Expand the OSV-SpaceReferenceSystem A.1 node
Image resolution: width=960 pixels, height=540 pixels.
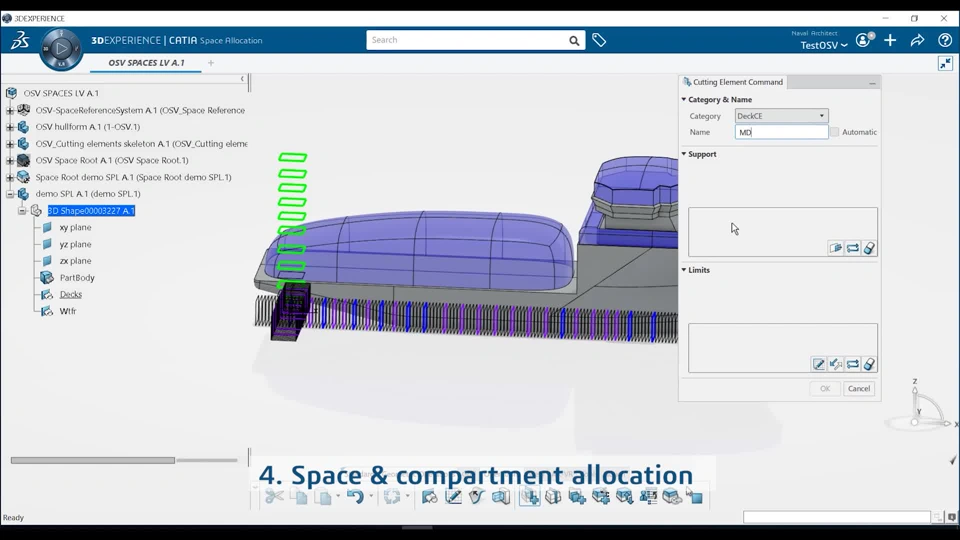(10, 110)
